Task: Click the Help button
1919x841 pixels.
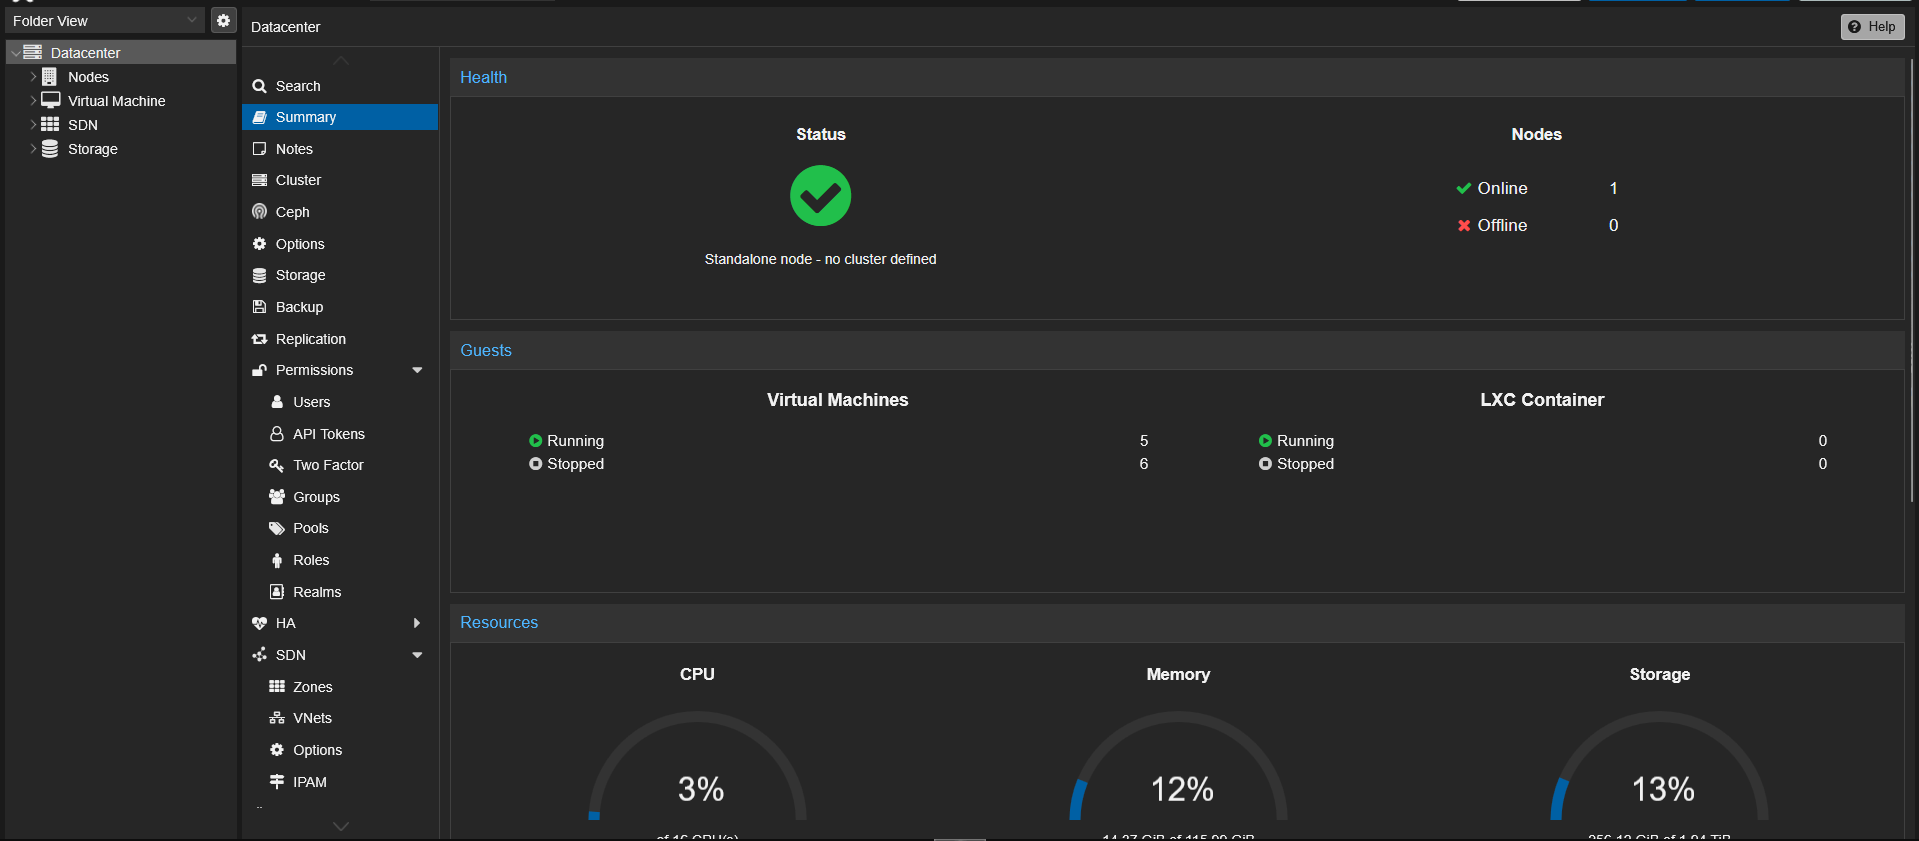Action: pyautogui.click(x=1872, y=27)
